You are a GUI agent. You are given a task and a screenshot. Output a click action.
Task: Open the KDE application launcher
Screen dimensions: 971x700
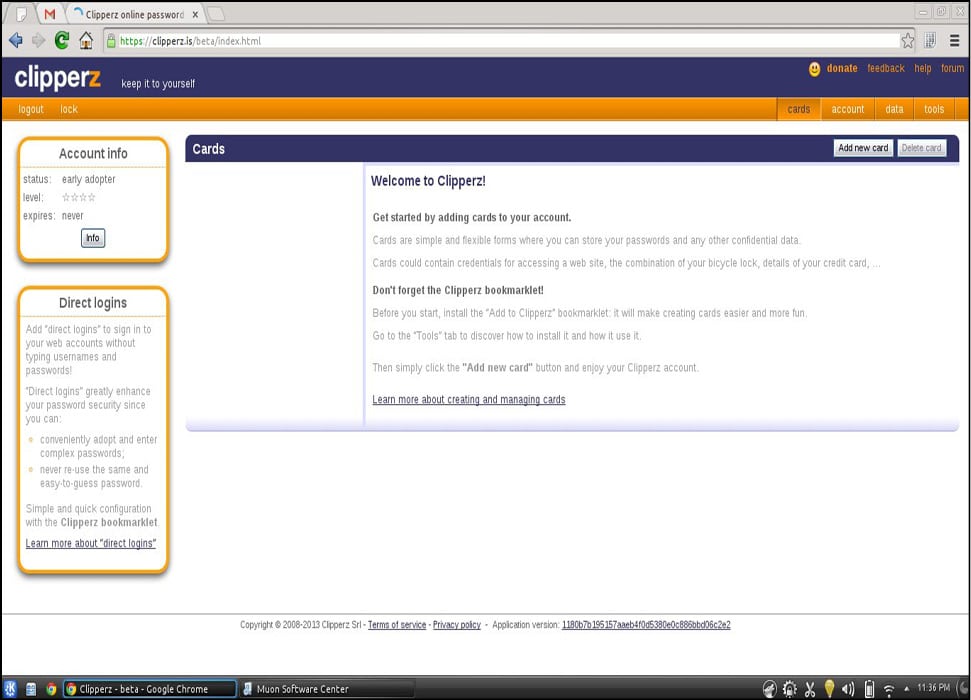(11, 689)
